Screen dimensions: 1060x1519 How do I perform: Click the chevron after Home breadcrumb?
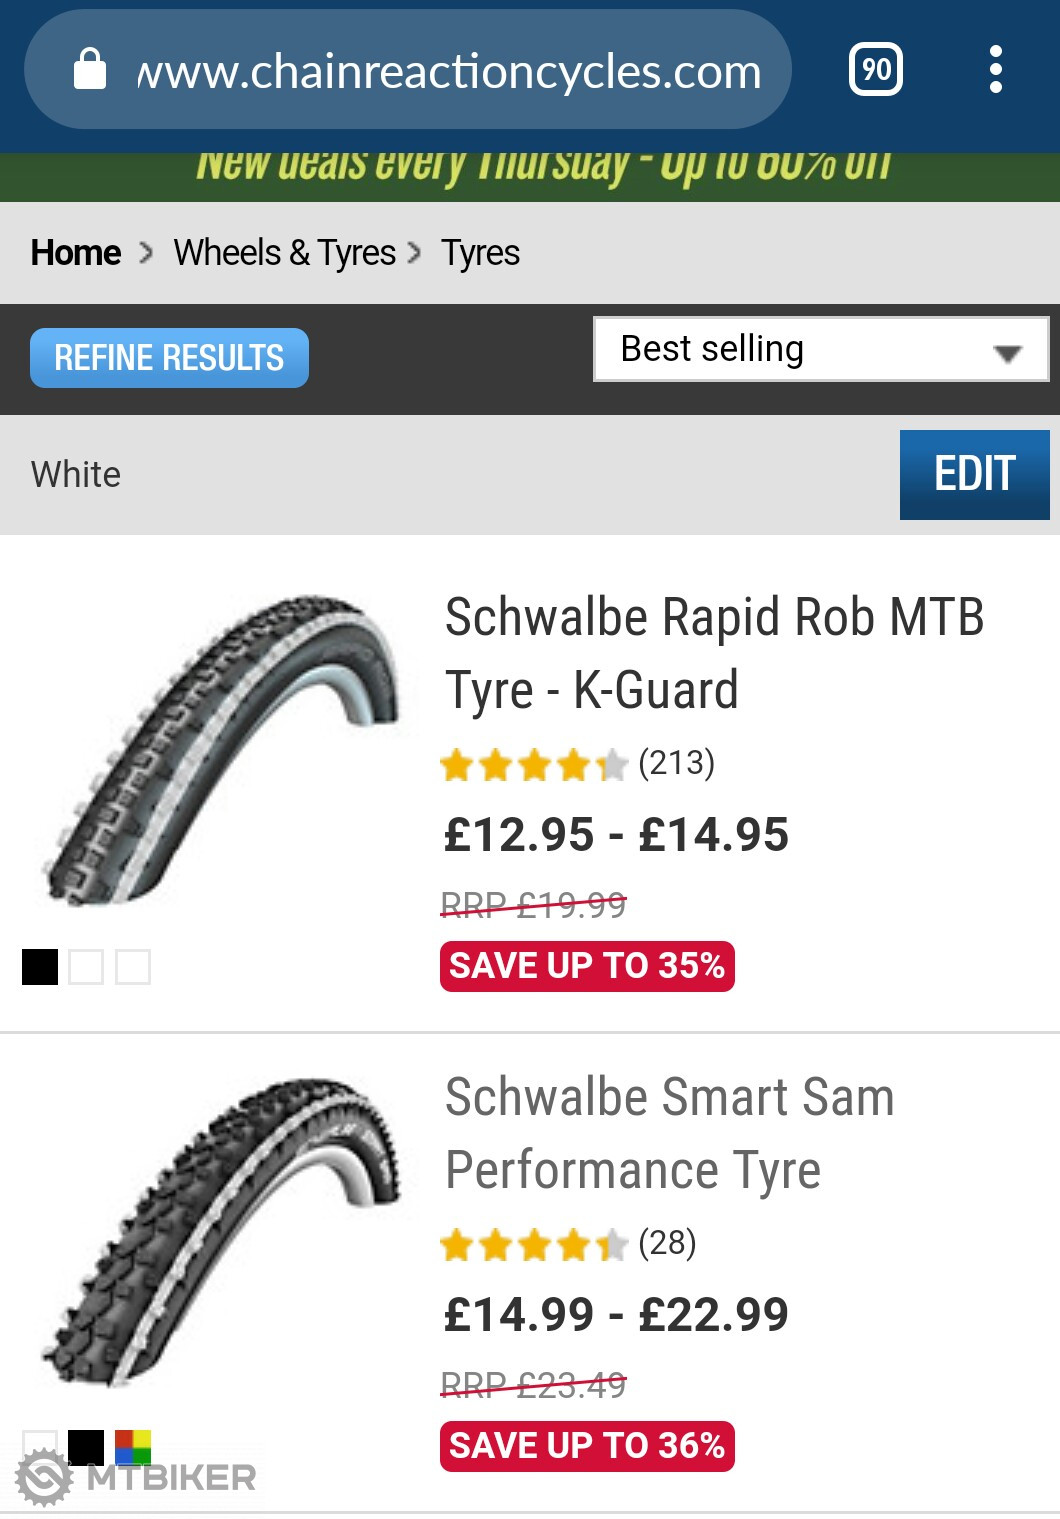147,253
